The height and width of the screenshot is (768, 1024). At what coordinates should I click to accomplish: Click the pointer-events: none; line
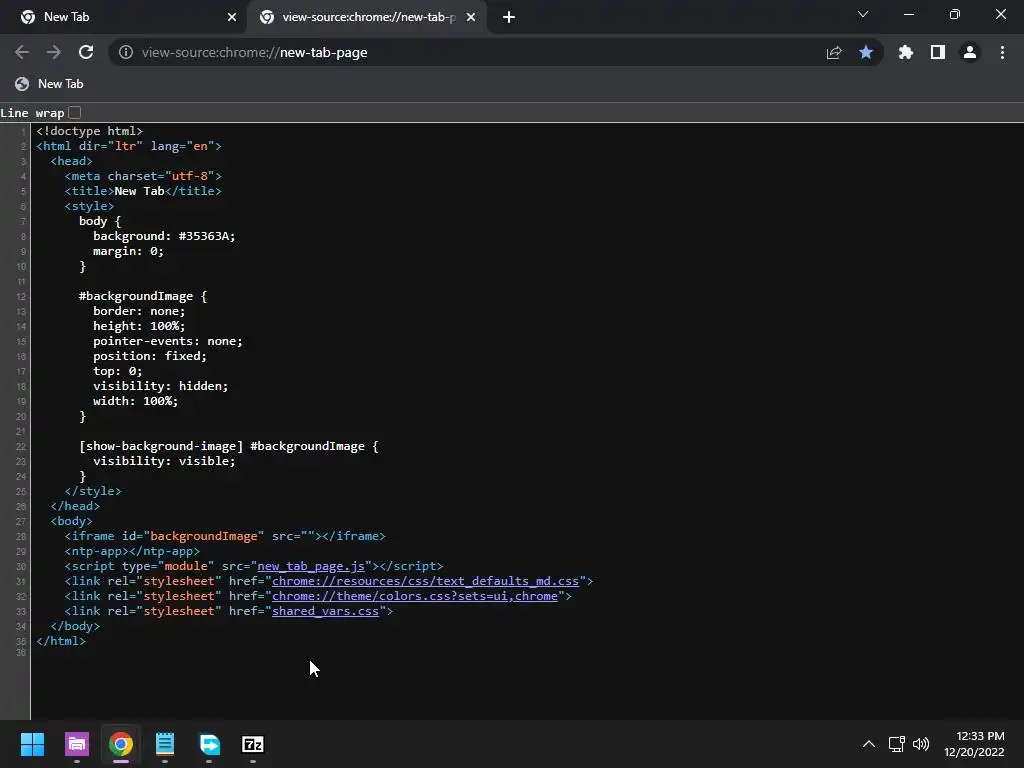click(168, 342)
